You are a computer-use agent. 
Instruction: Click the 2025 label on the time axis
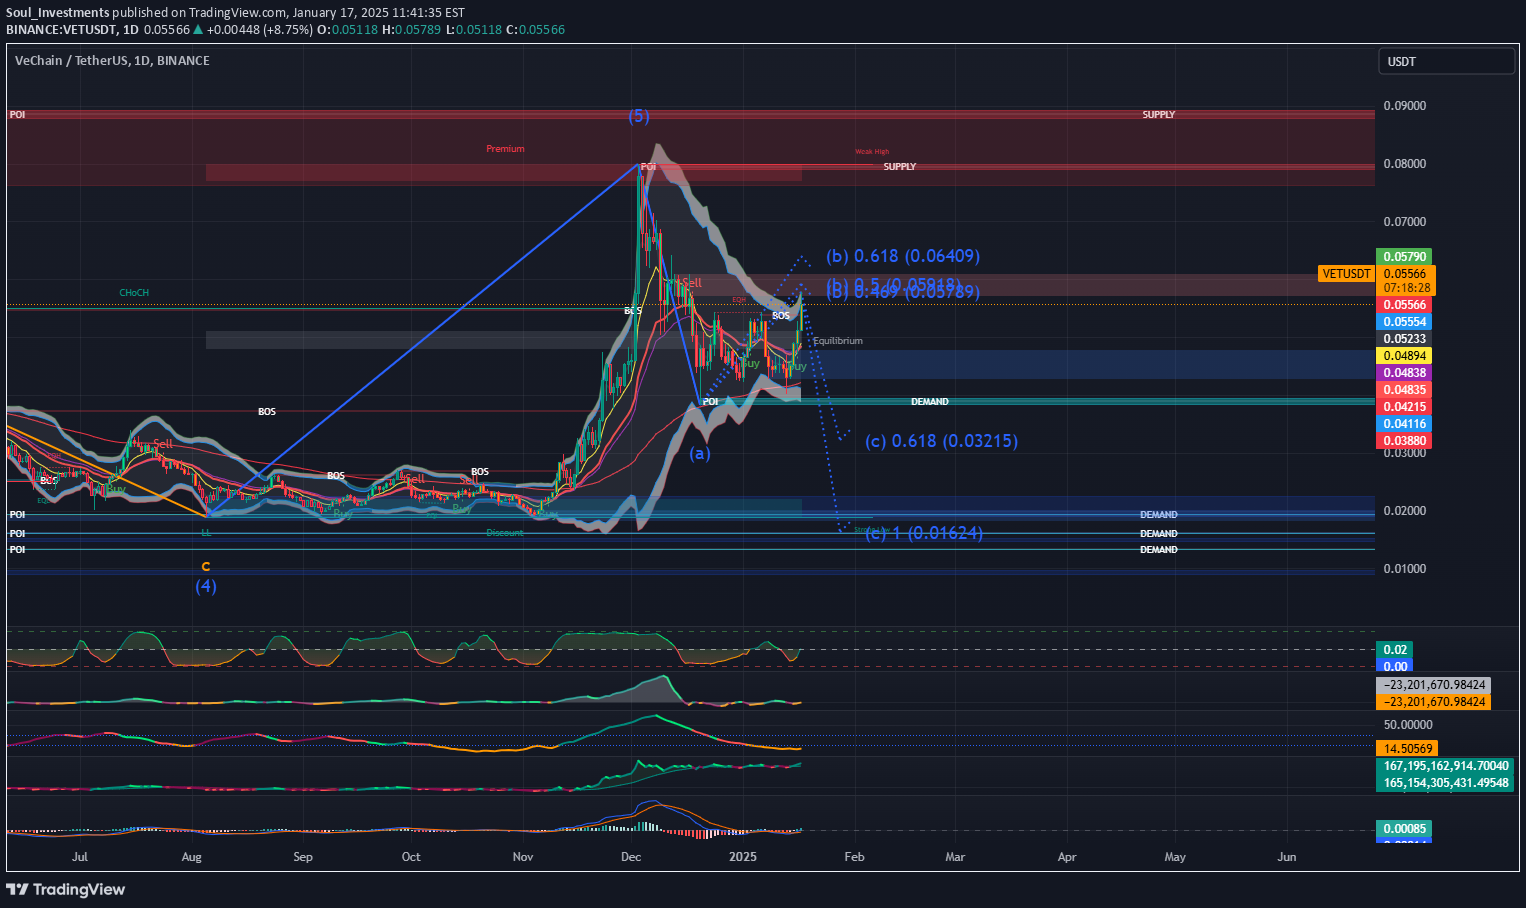coord(743,857)
